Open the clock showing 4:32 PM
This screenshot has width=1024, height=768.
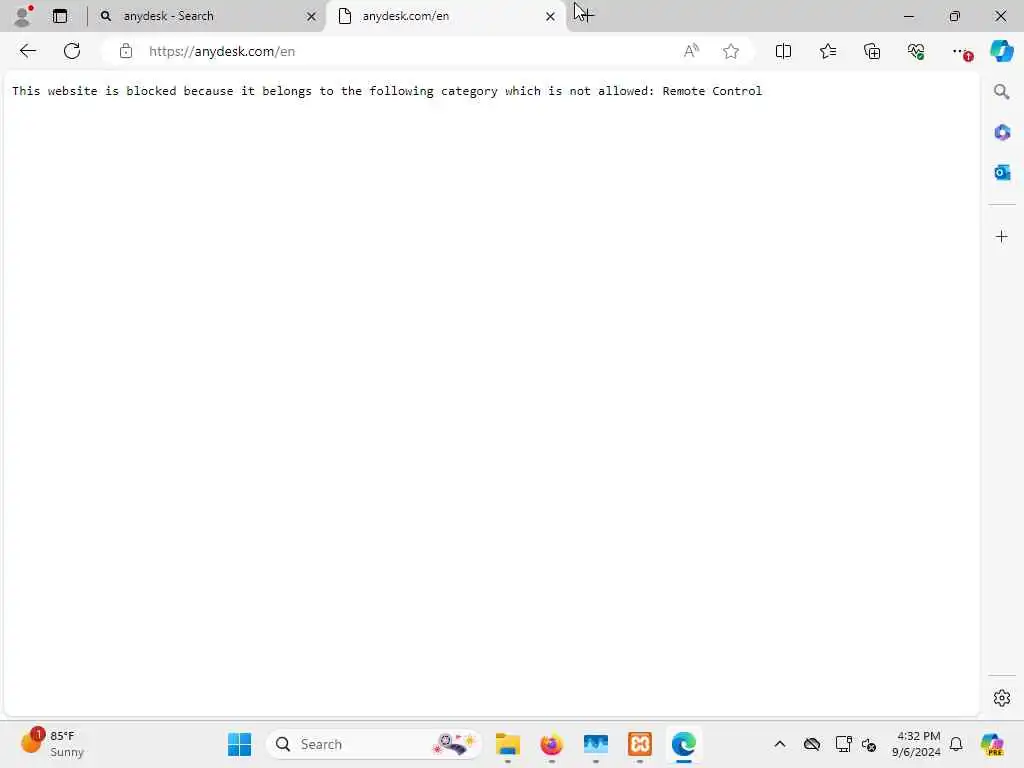916,744
